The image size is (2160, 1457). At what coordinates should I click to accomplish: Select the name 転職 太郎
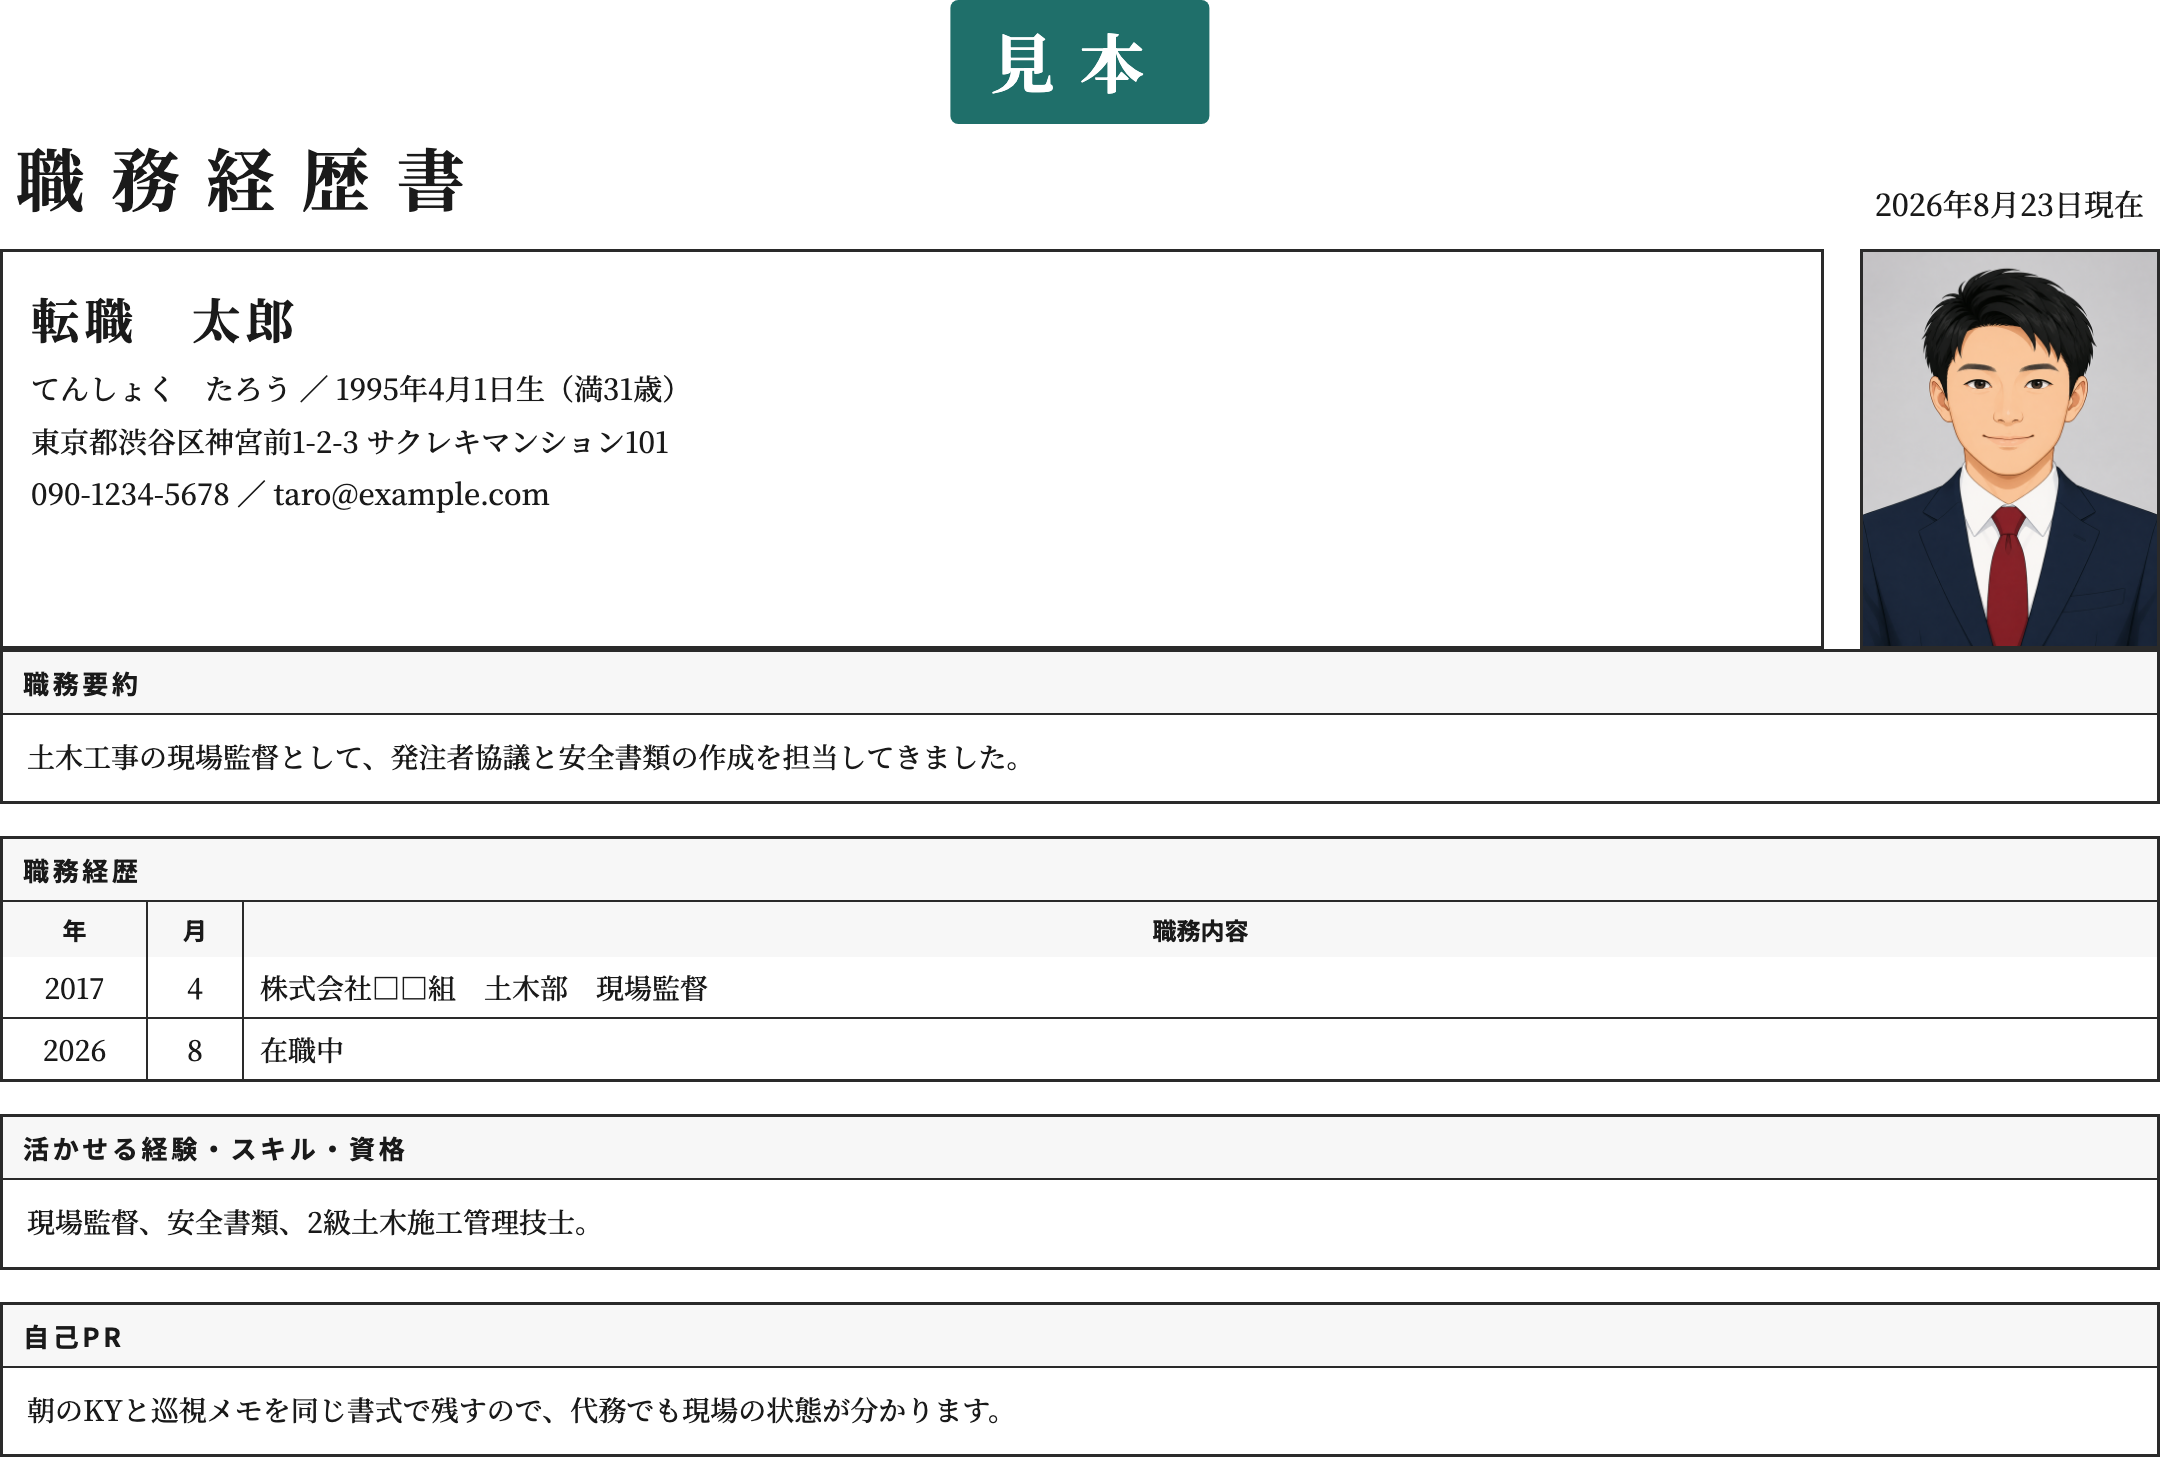pos(162,322)
